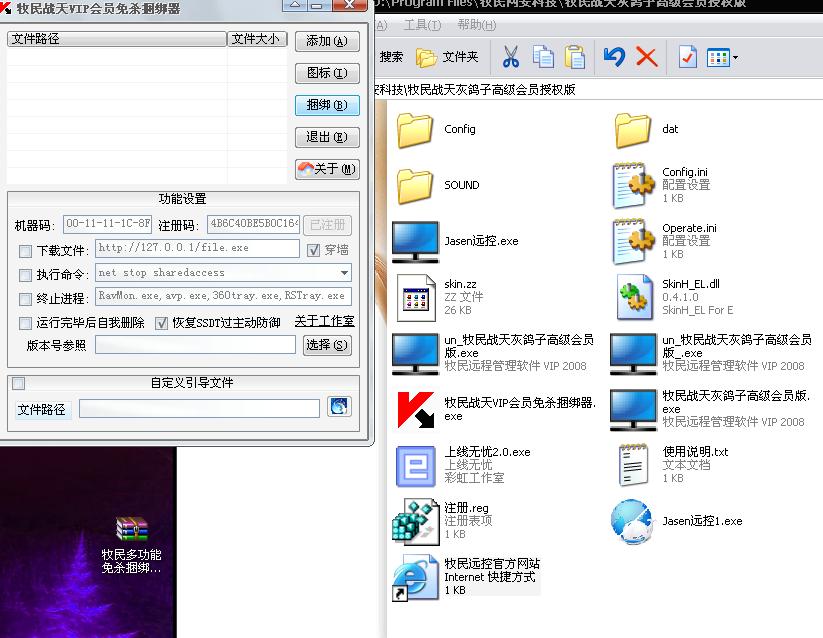Click the 捆绑(B) button

(327, 105)
